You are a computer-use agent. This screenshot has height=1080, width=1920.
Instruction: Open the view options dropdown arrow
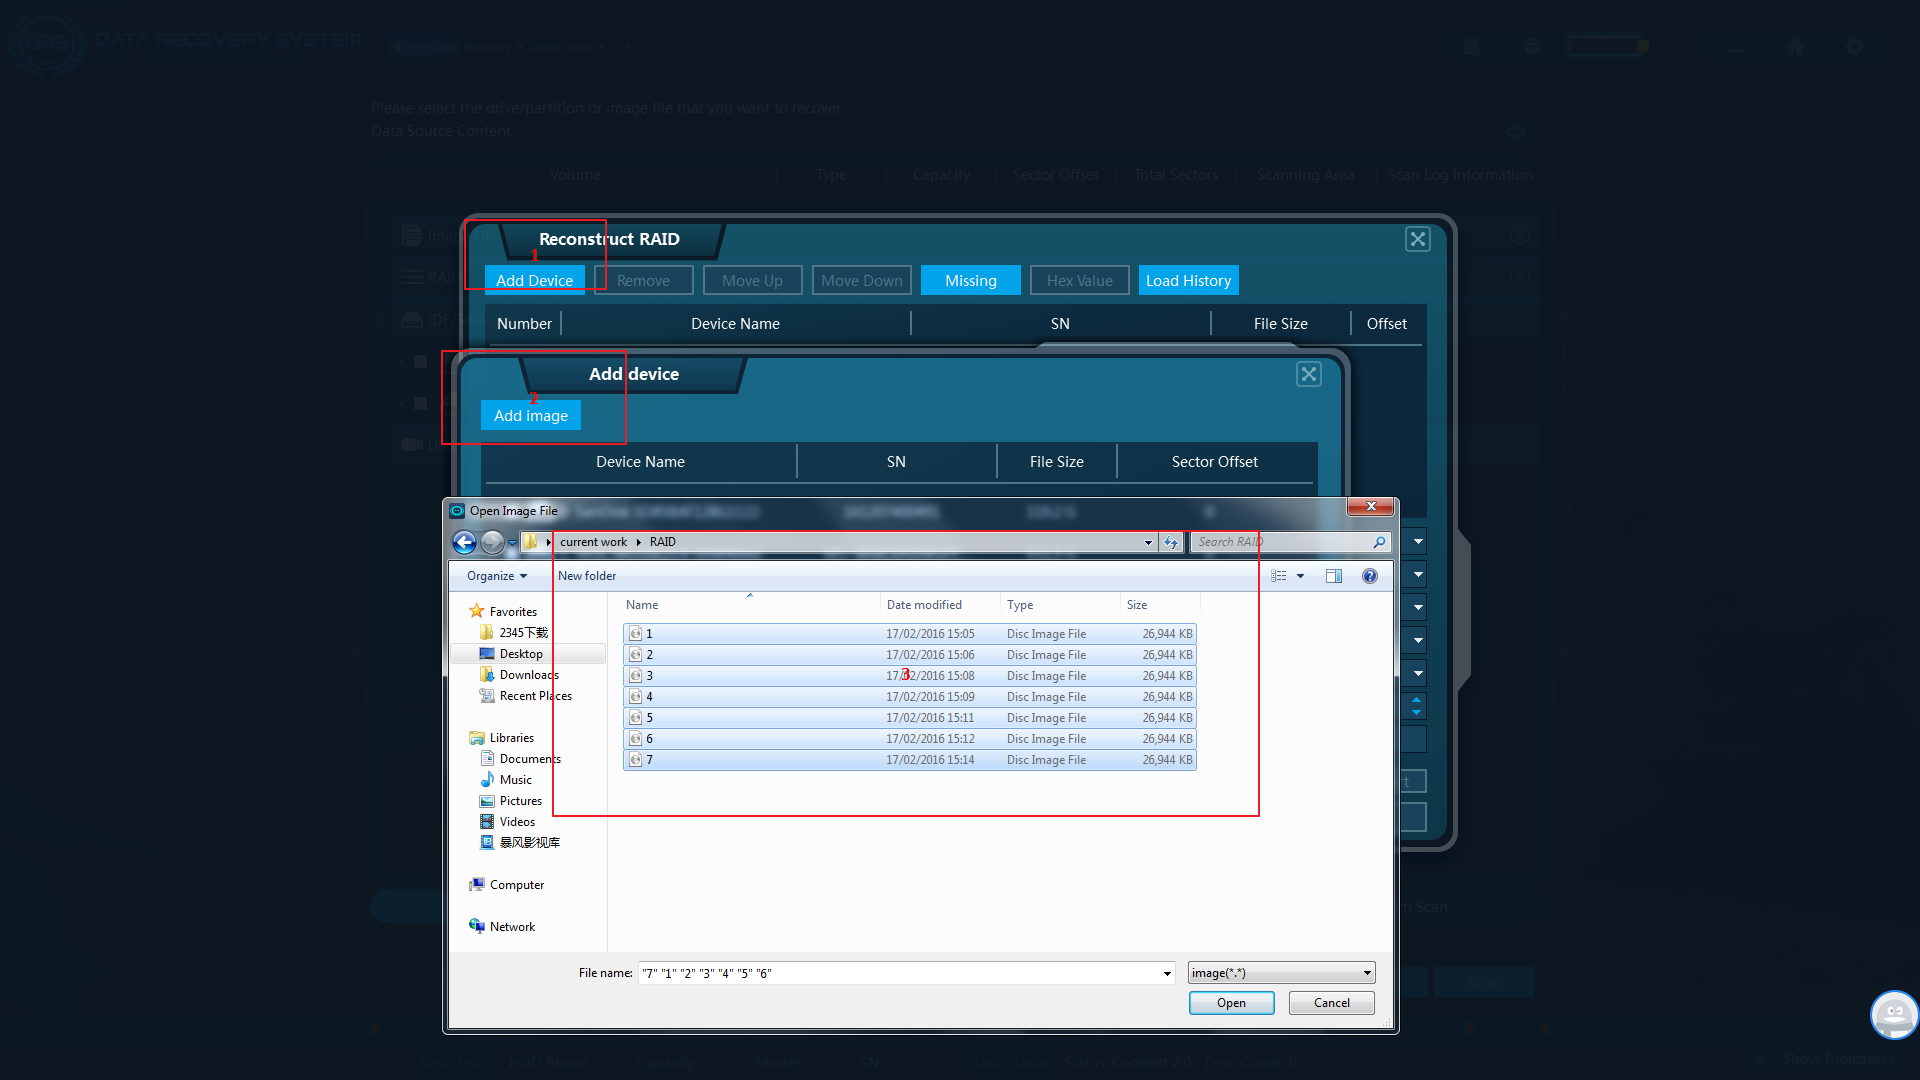1300,576
